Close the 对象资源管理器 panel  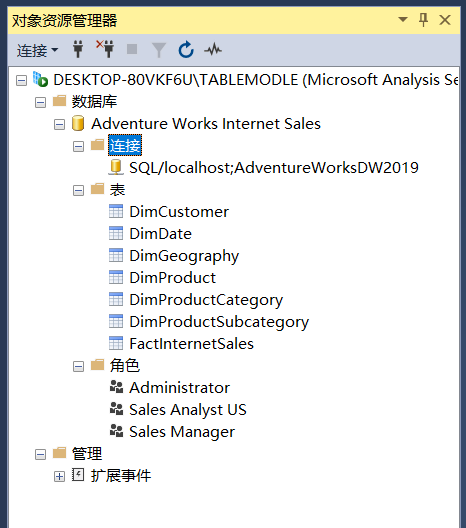445,20
